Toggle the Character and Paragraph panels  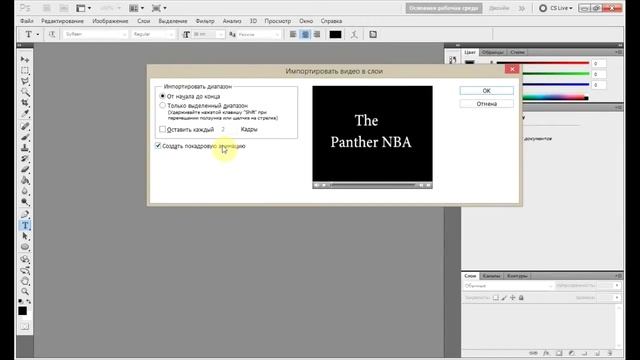(x=373, y=35)
